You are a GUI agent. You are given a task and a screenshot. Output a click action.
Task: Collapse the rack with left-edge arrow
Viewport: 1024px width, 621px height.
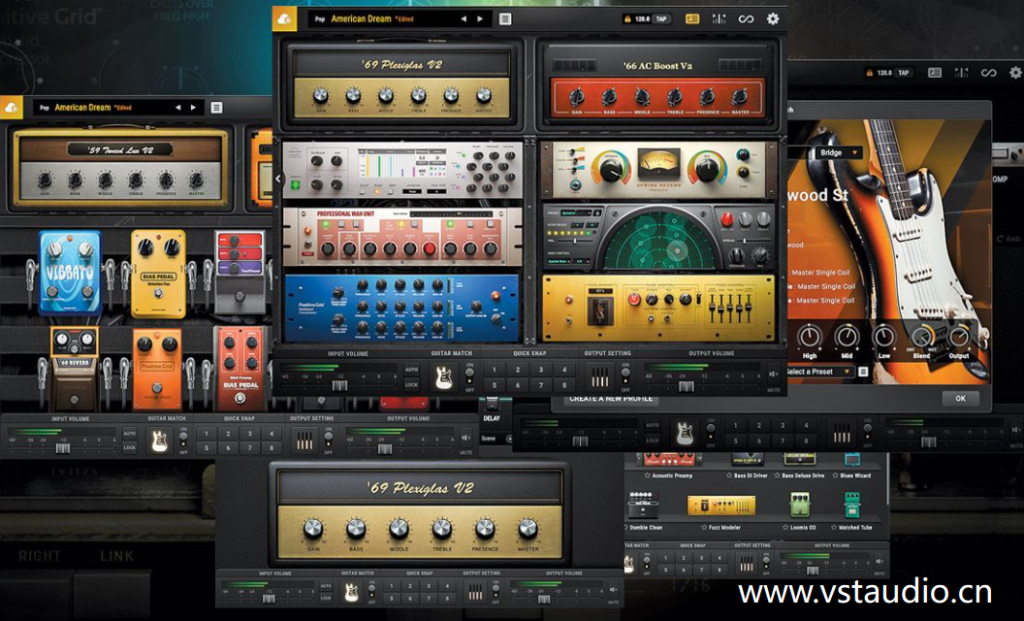tap(278, 178)
